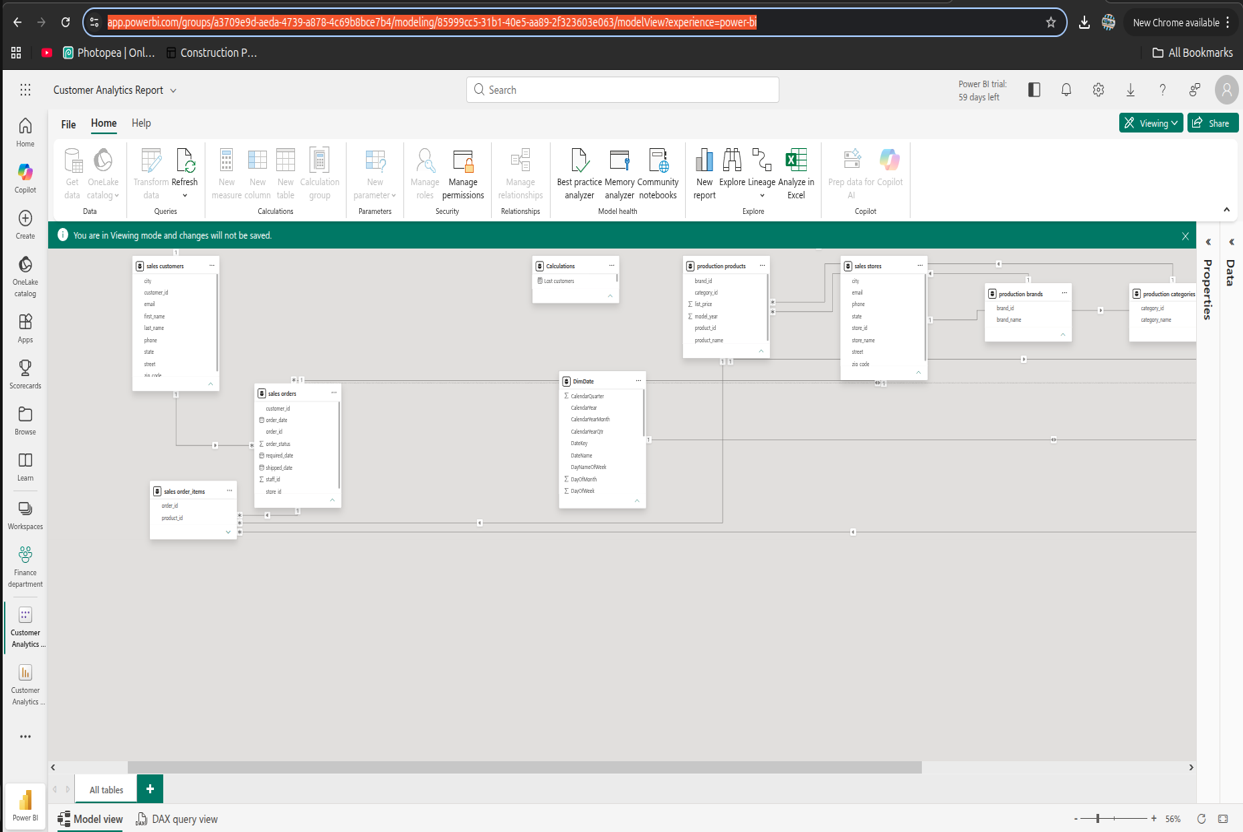1243x832 pixels.
Task: Open the app launcher waffle icon
Action: click(x=25, y=90)
